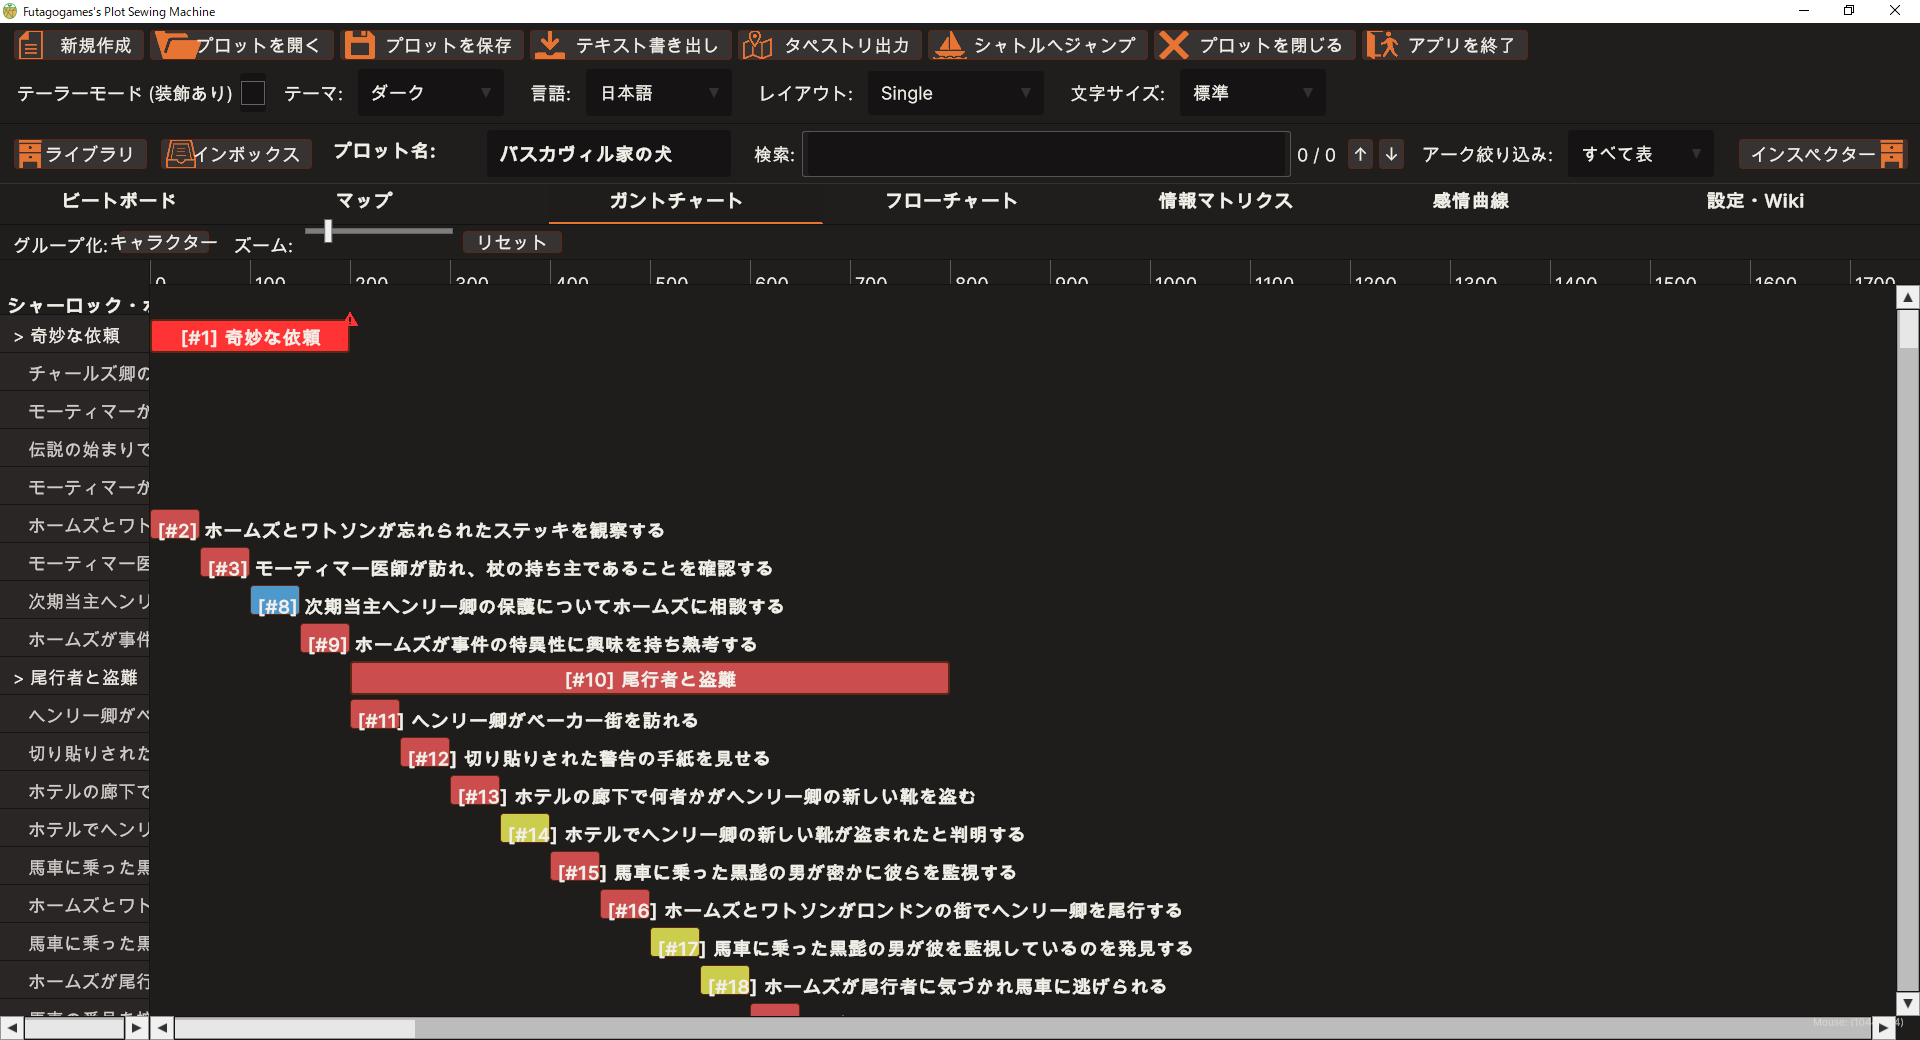Viewport: 1920px width, 1040px height.
Task: Click the プロットを保存 button label
Action: 448,45
